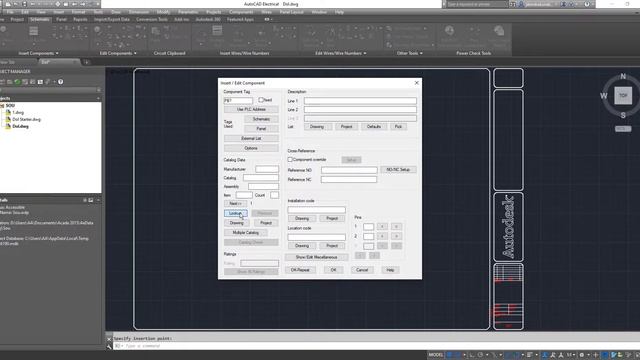Focus the Pin 1 input box
Screen dimensions: 640x360
coord(368,227)
